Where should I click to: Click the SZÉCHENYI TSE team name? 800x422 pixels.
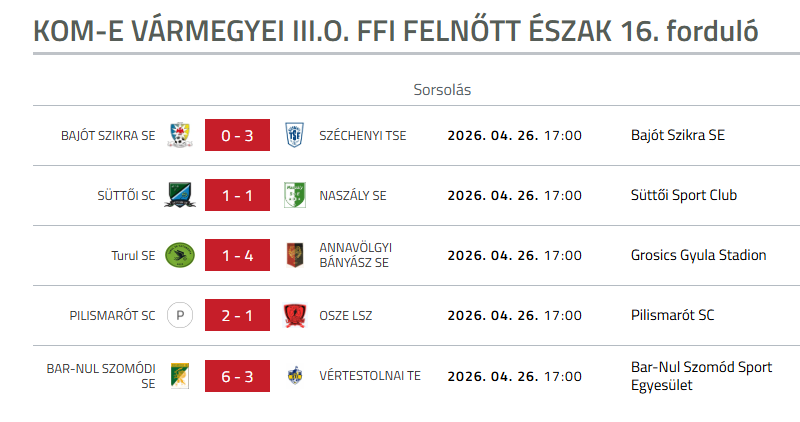(x=362, y=135)
